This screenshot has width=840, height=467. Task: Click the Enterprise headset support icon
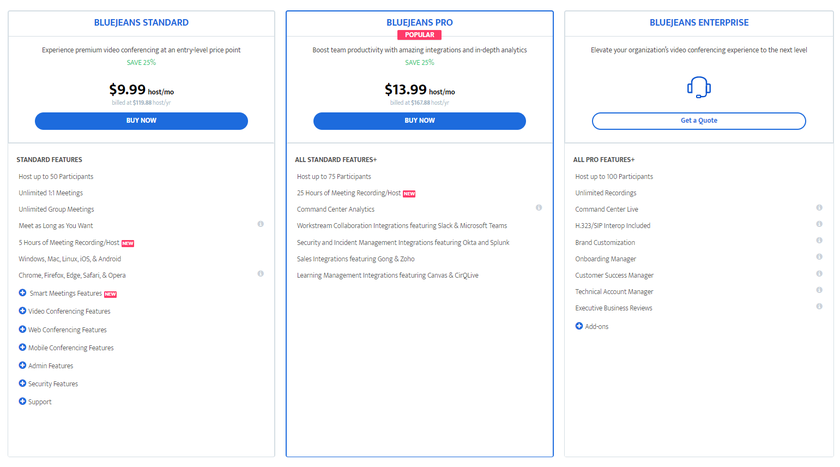click(699, 88)
